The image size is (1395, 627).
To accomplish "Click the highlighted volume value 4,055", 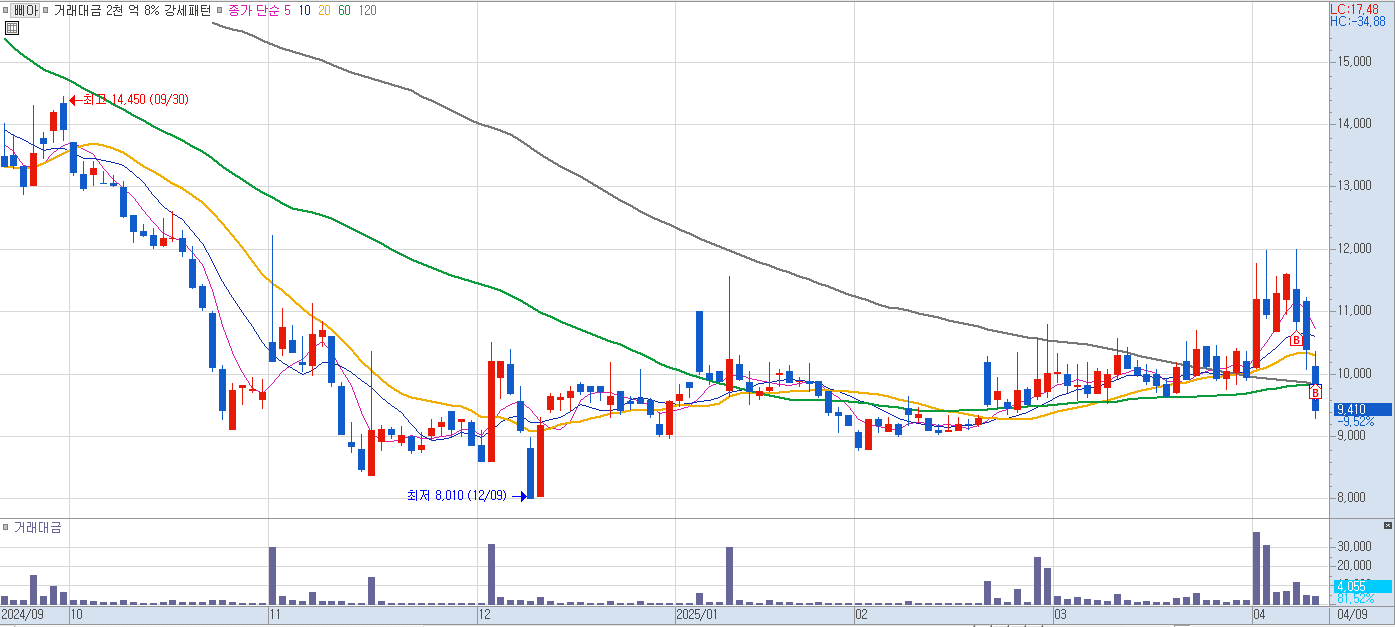I will point(1361,586).
